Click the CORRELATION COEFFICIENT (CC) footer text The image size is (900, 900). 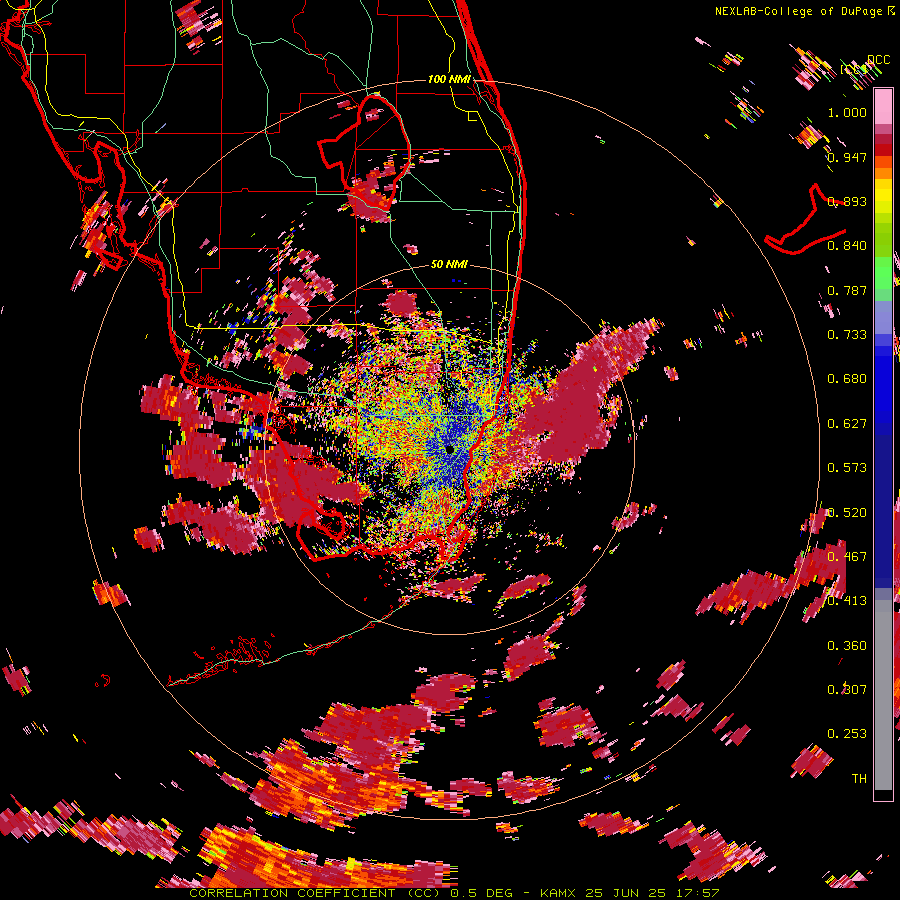(x=315, y=893)
